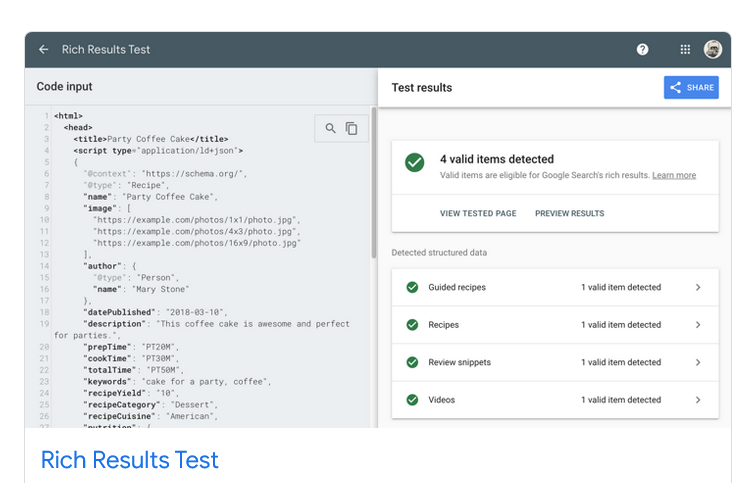Select the Guided recipes label
Image resolution: width=740 pixels, height=483 pixels.
(x=457, y=287)
